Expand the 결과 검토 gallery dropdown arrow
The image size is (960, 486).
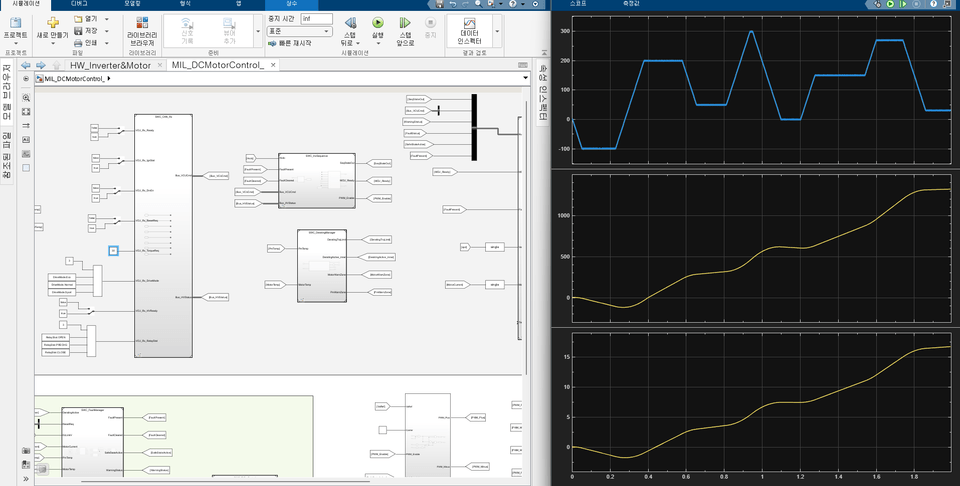tap(497, 31)
